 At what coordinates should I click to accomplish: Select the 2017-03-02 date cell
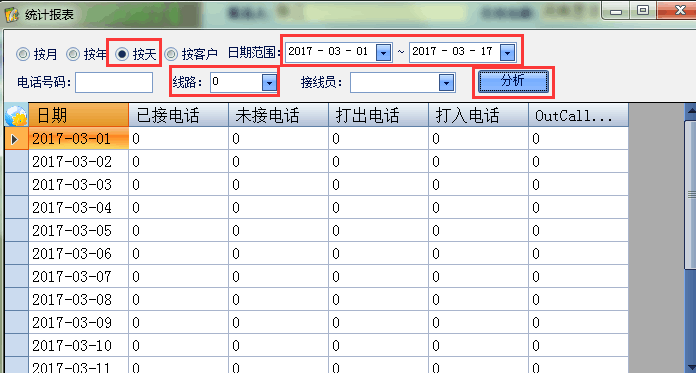[79, 162]
